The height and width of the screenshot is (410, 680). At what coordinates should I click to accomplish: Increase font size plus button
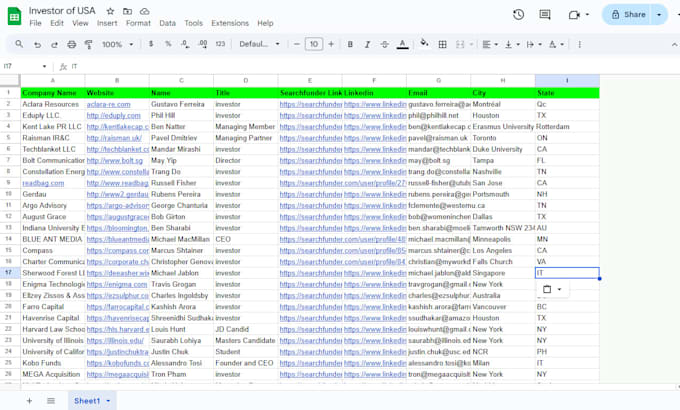[x=331, y=44]
